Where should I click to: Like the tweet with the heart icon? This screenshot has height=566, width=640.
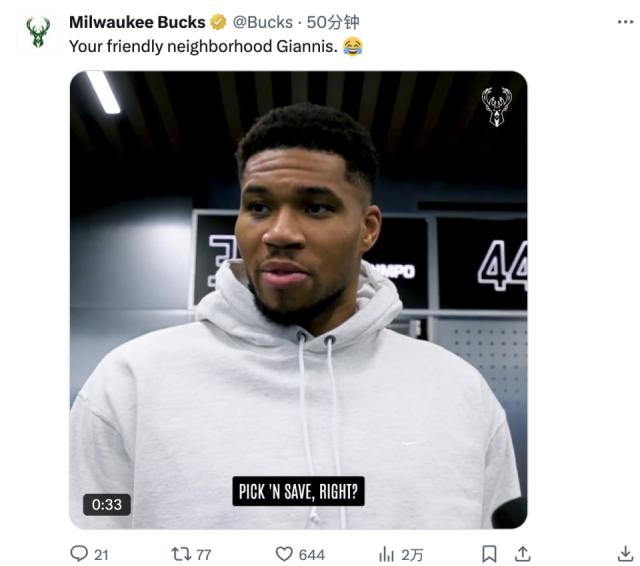[284, 553]
